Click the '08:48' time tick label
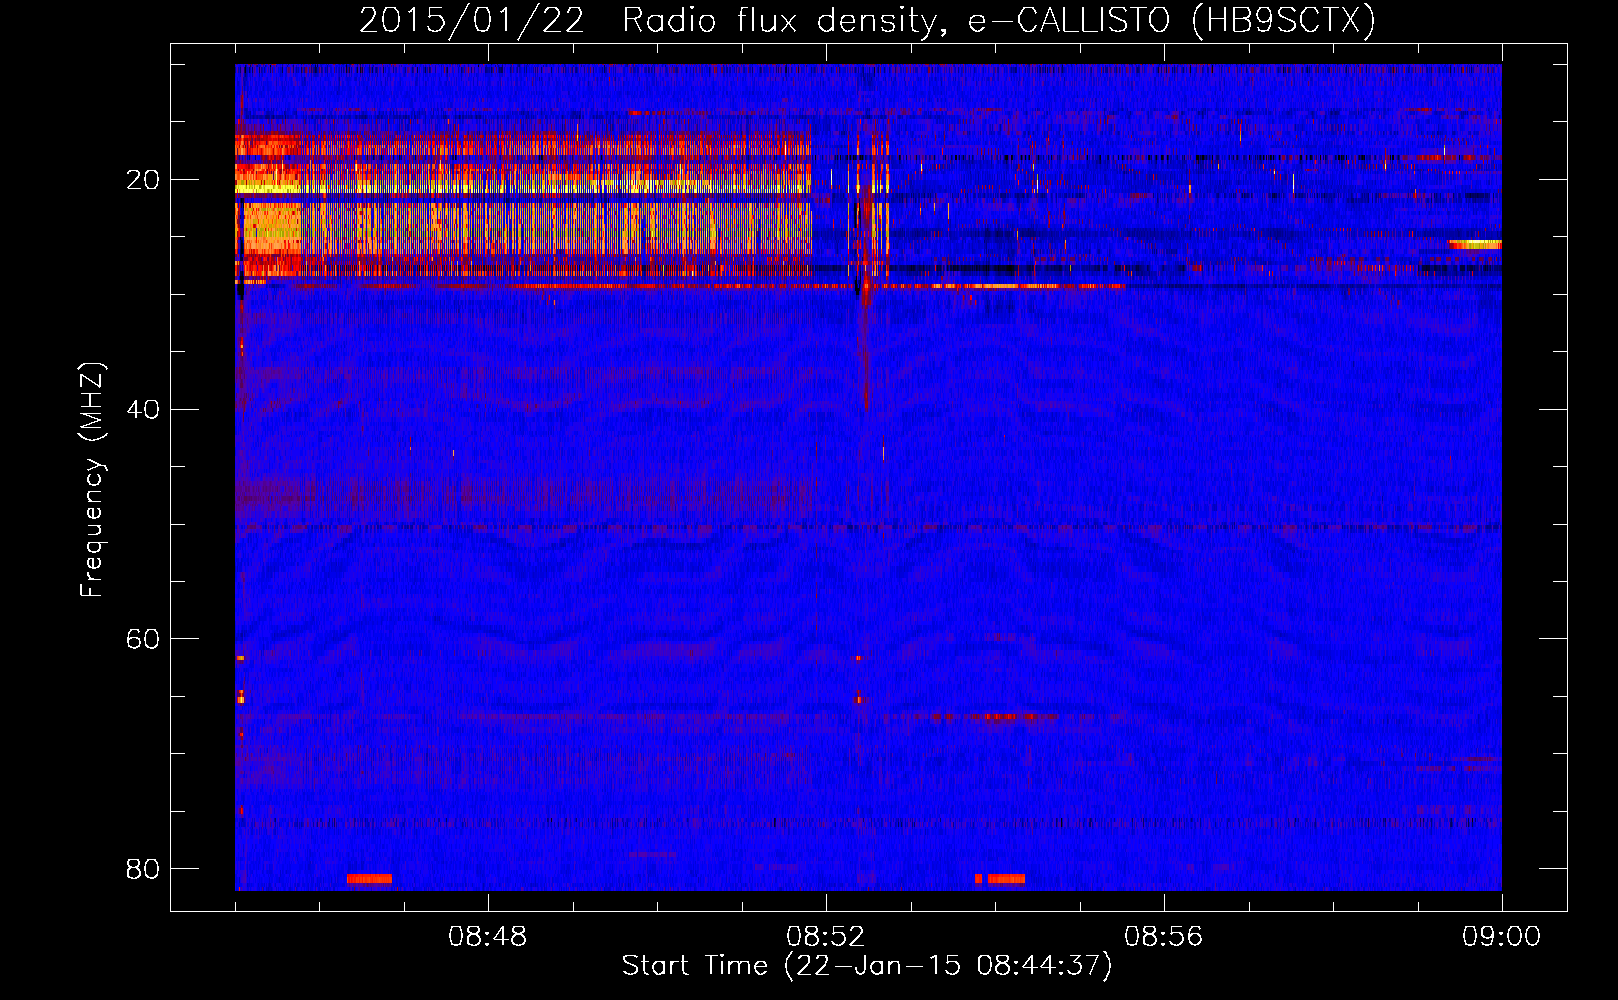The image size is (1618, 1000). [x=487, y=937]
